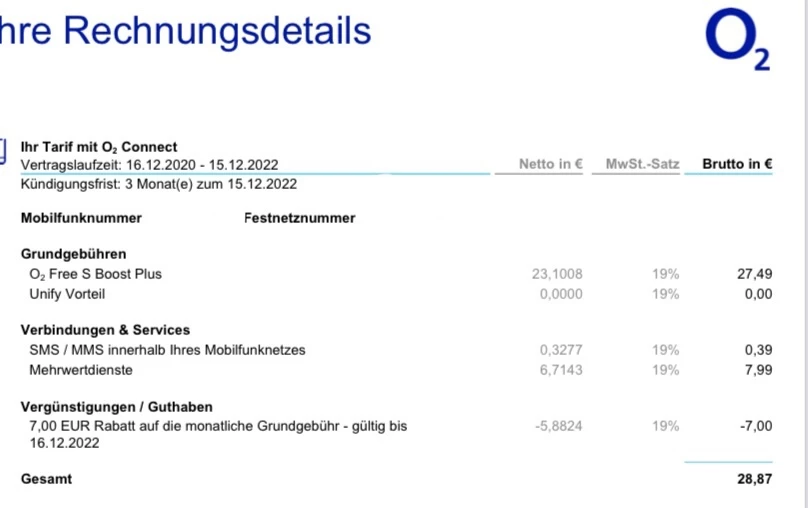
Task: Click the Gesamt label
Action: pos(46,479)
